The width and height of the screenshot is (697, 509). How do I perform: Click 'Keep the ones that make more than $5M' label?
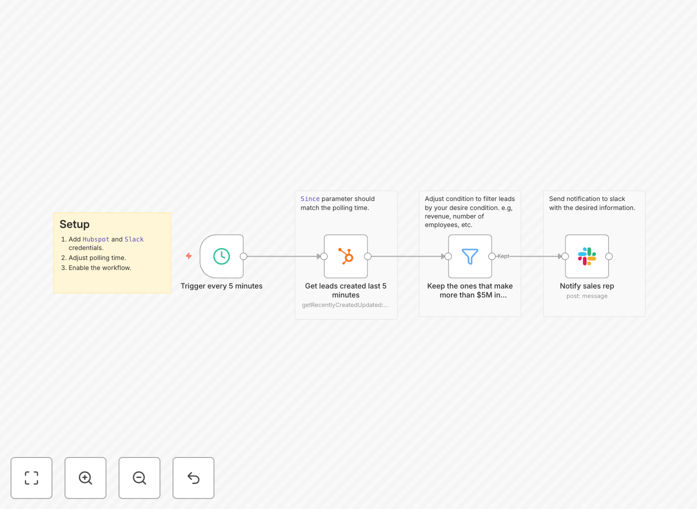pos(470,290)
